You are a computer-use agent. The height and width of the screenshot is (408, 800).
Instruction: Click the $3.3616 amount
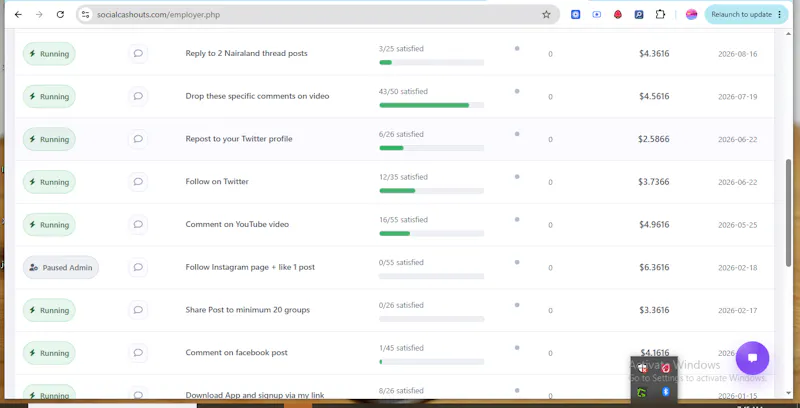click(x=654, y=310)
